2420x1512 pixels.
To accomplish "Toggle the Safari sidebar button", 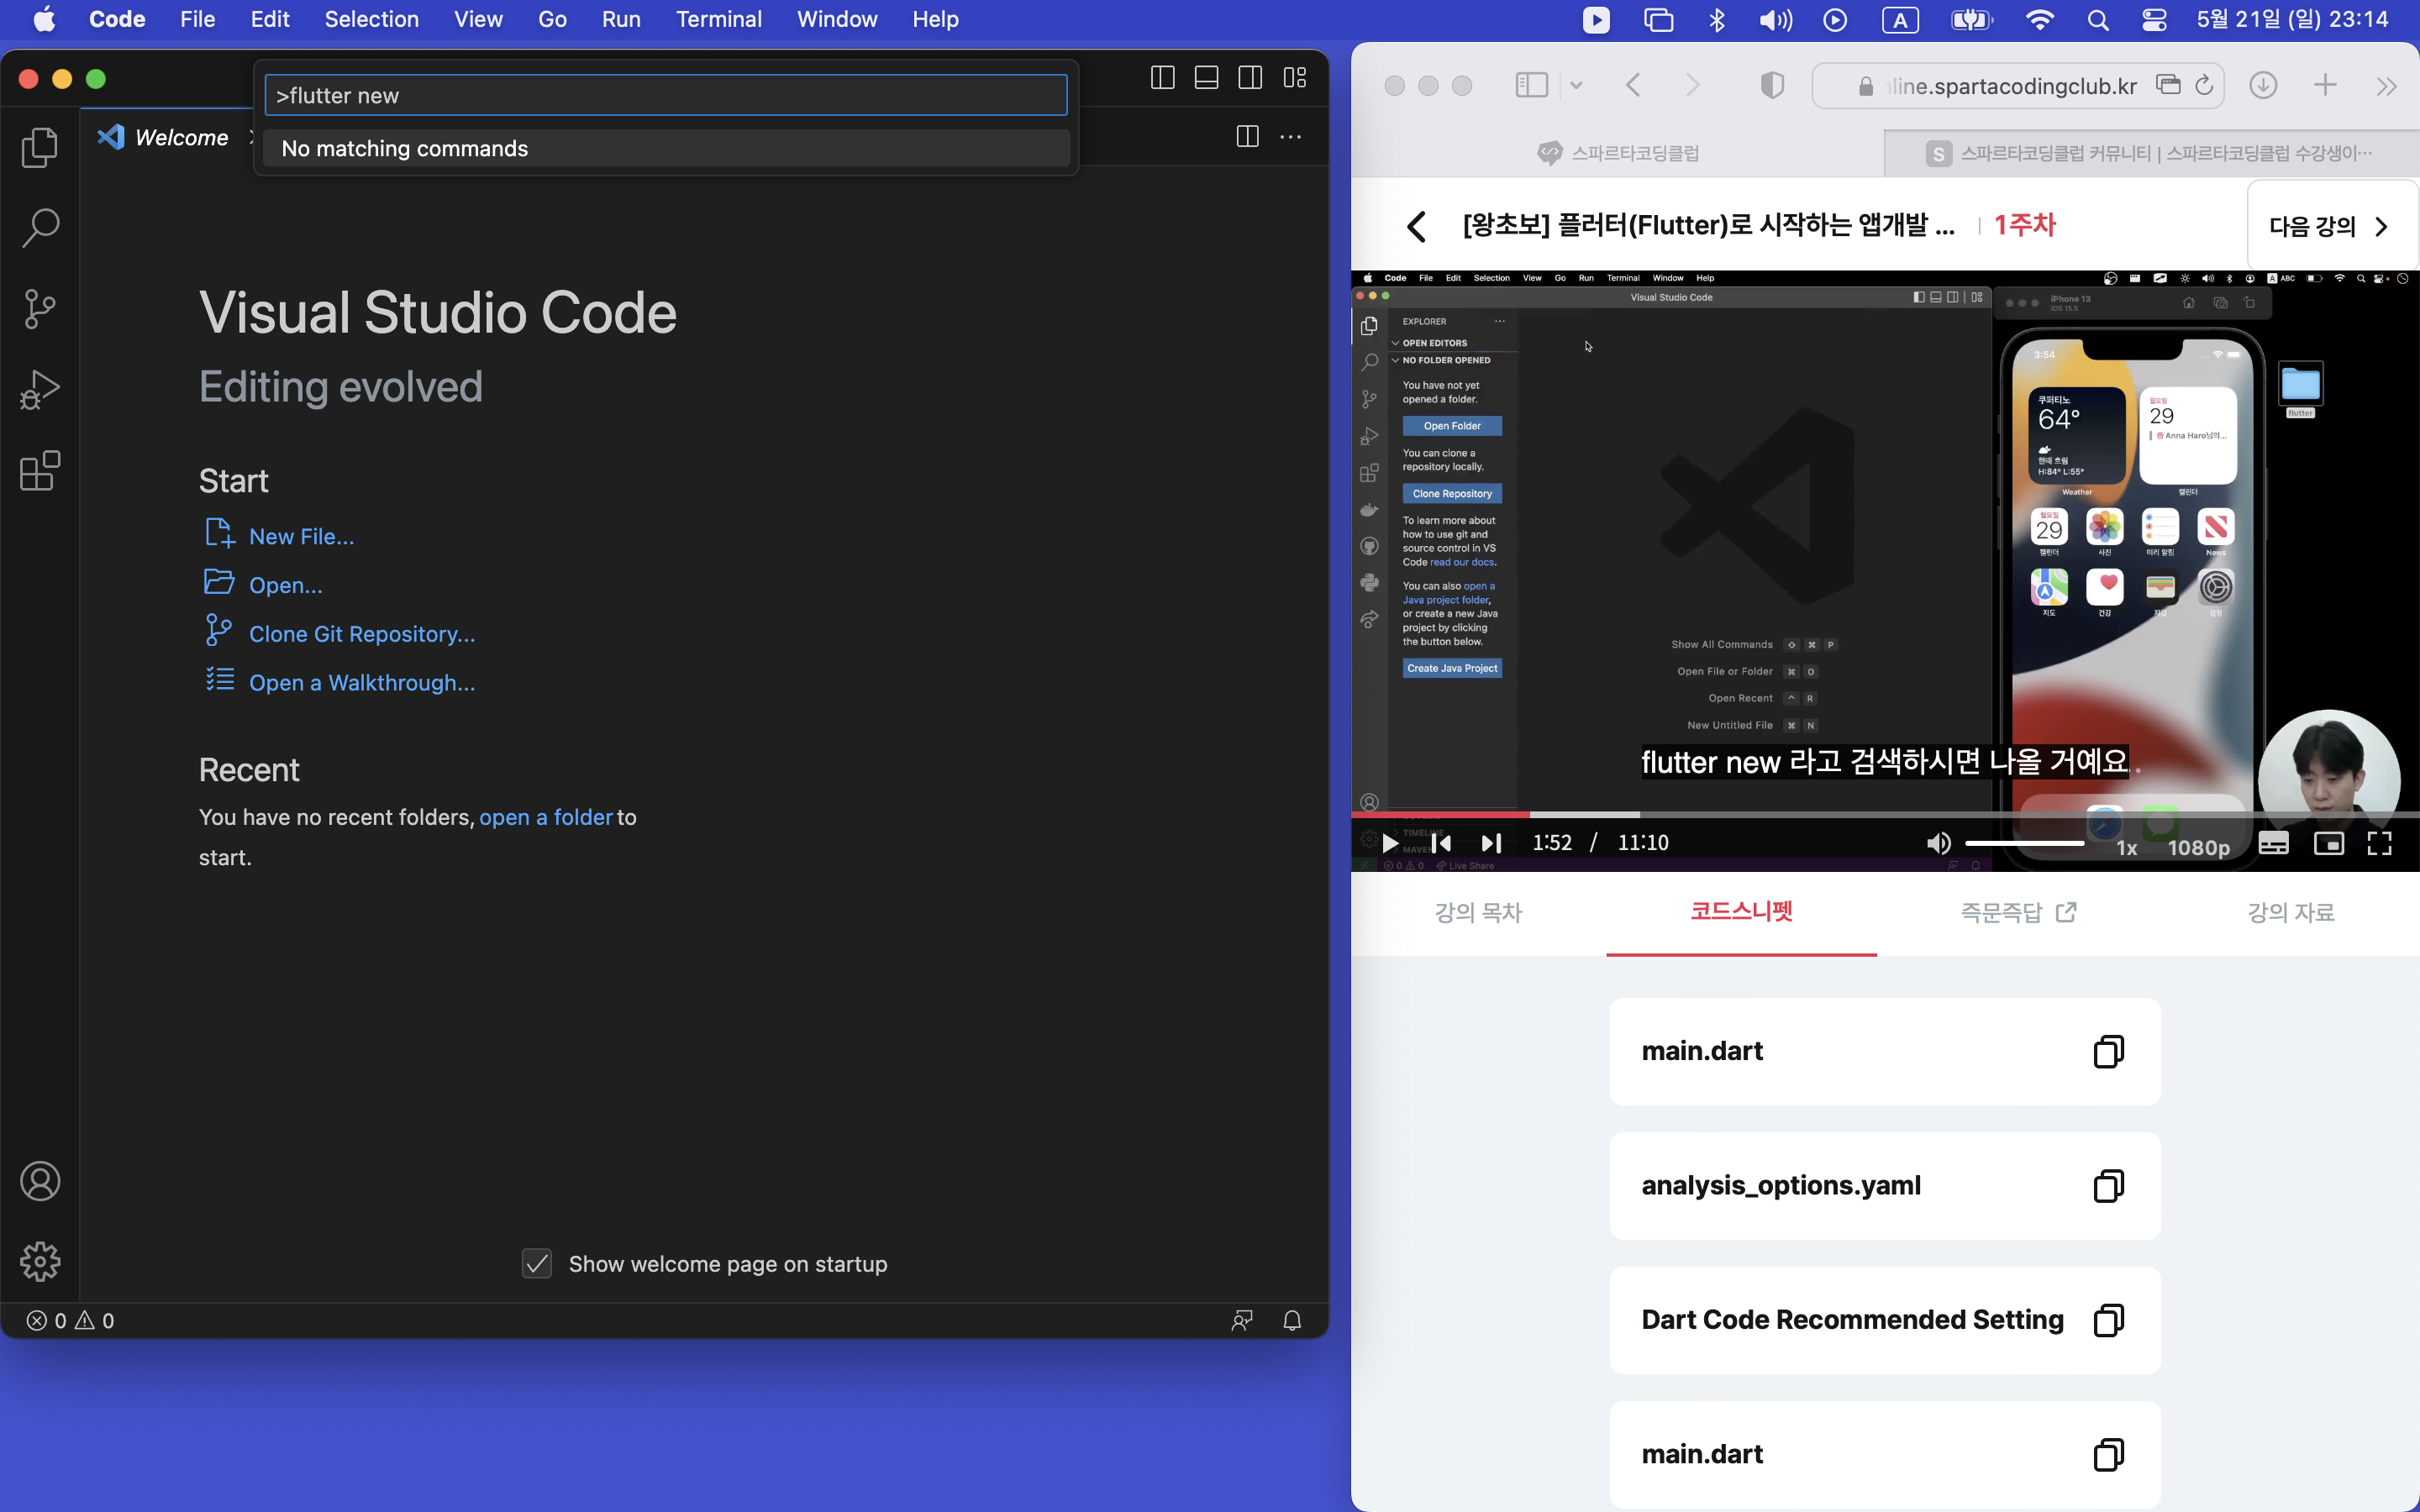I will 1531,85.
